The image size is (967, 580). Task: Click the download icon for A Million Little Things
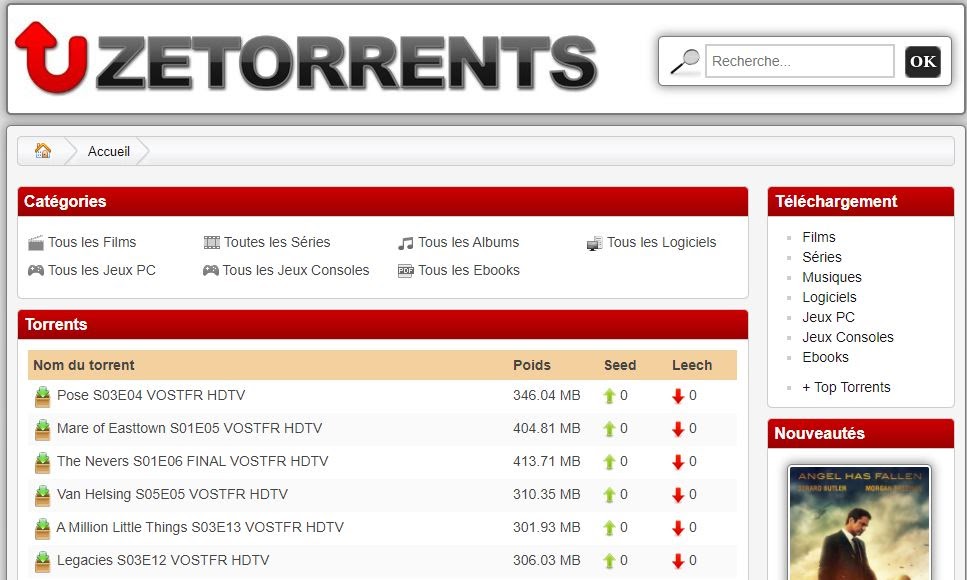pos(43,528)
